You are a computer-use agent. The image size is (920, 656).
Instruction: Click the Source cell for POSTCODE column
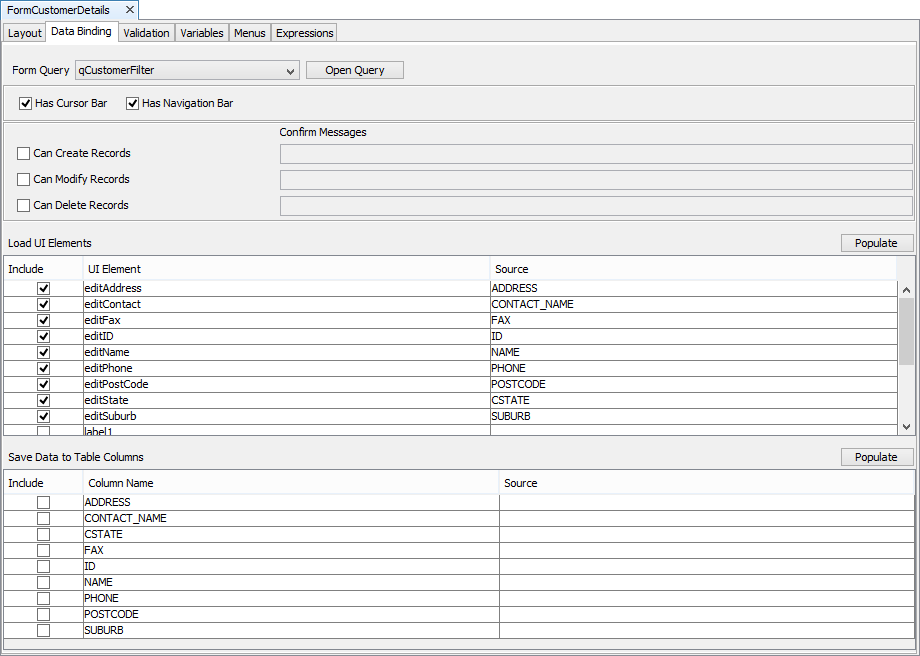point(705,615)
